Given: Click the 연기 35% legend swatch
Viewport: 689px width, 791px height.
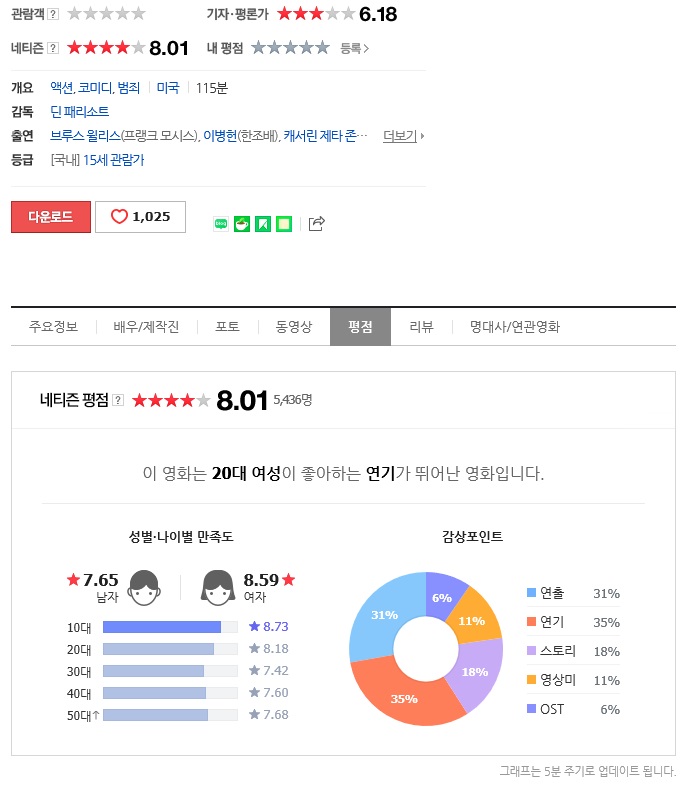Looking at the screenshot, I should point(531,622).
